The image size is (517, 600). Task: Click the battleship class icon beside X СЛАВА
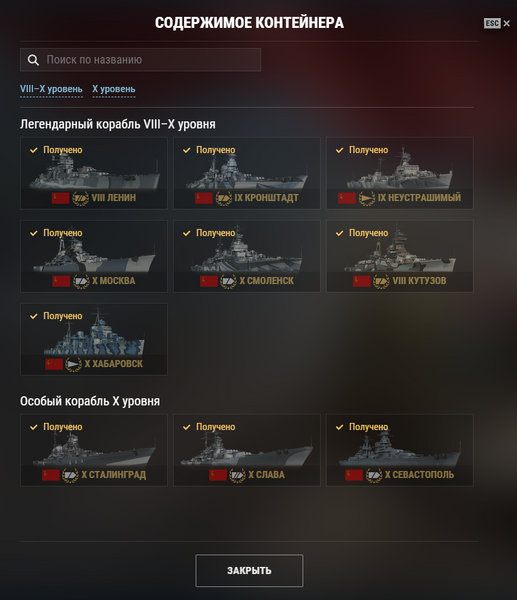click(237, 475)
